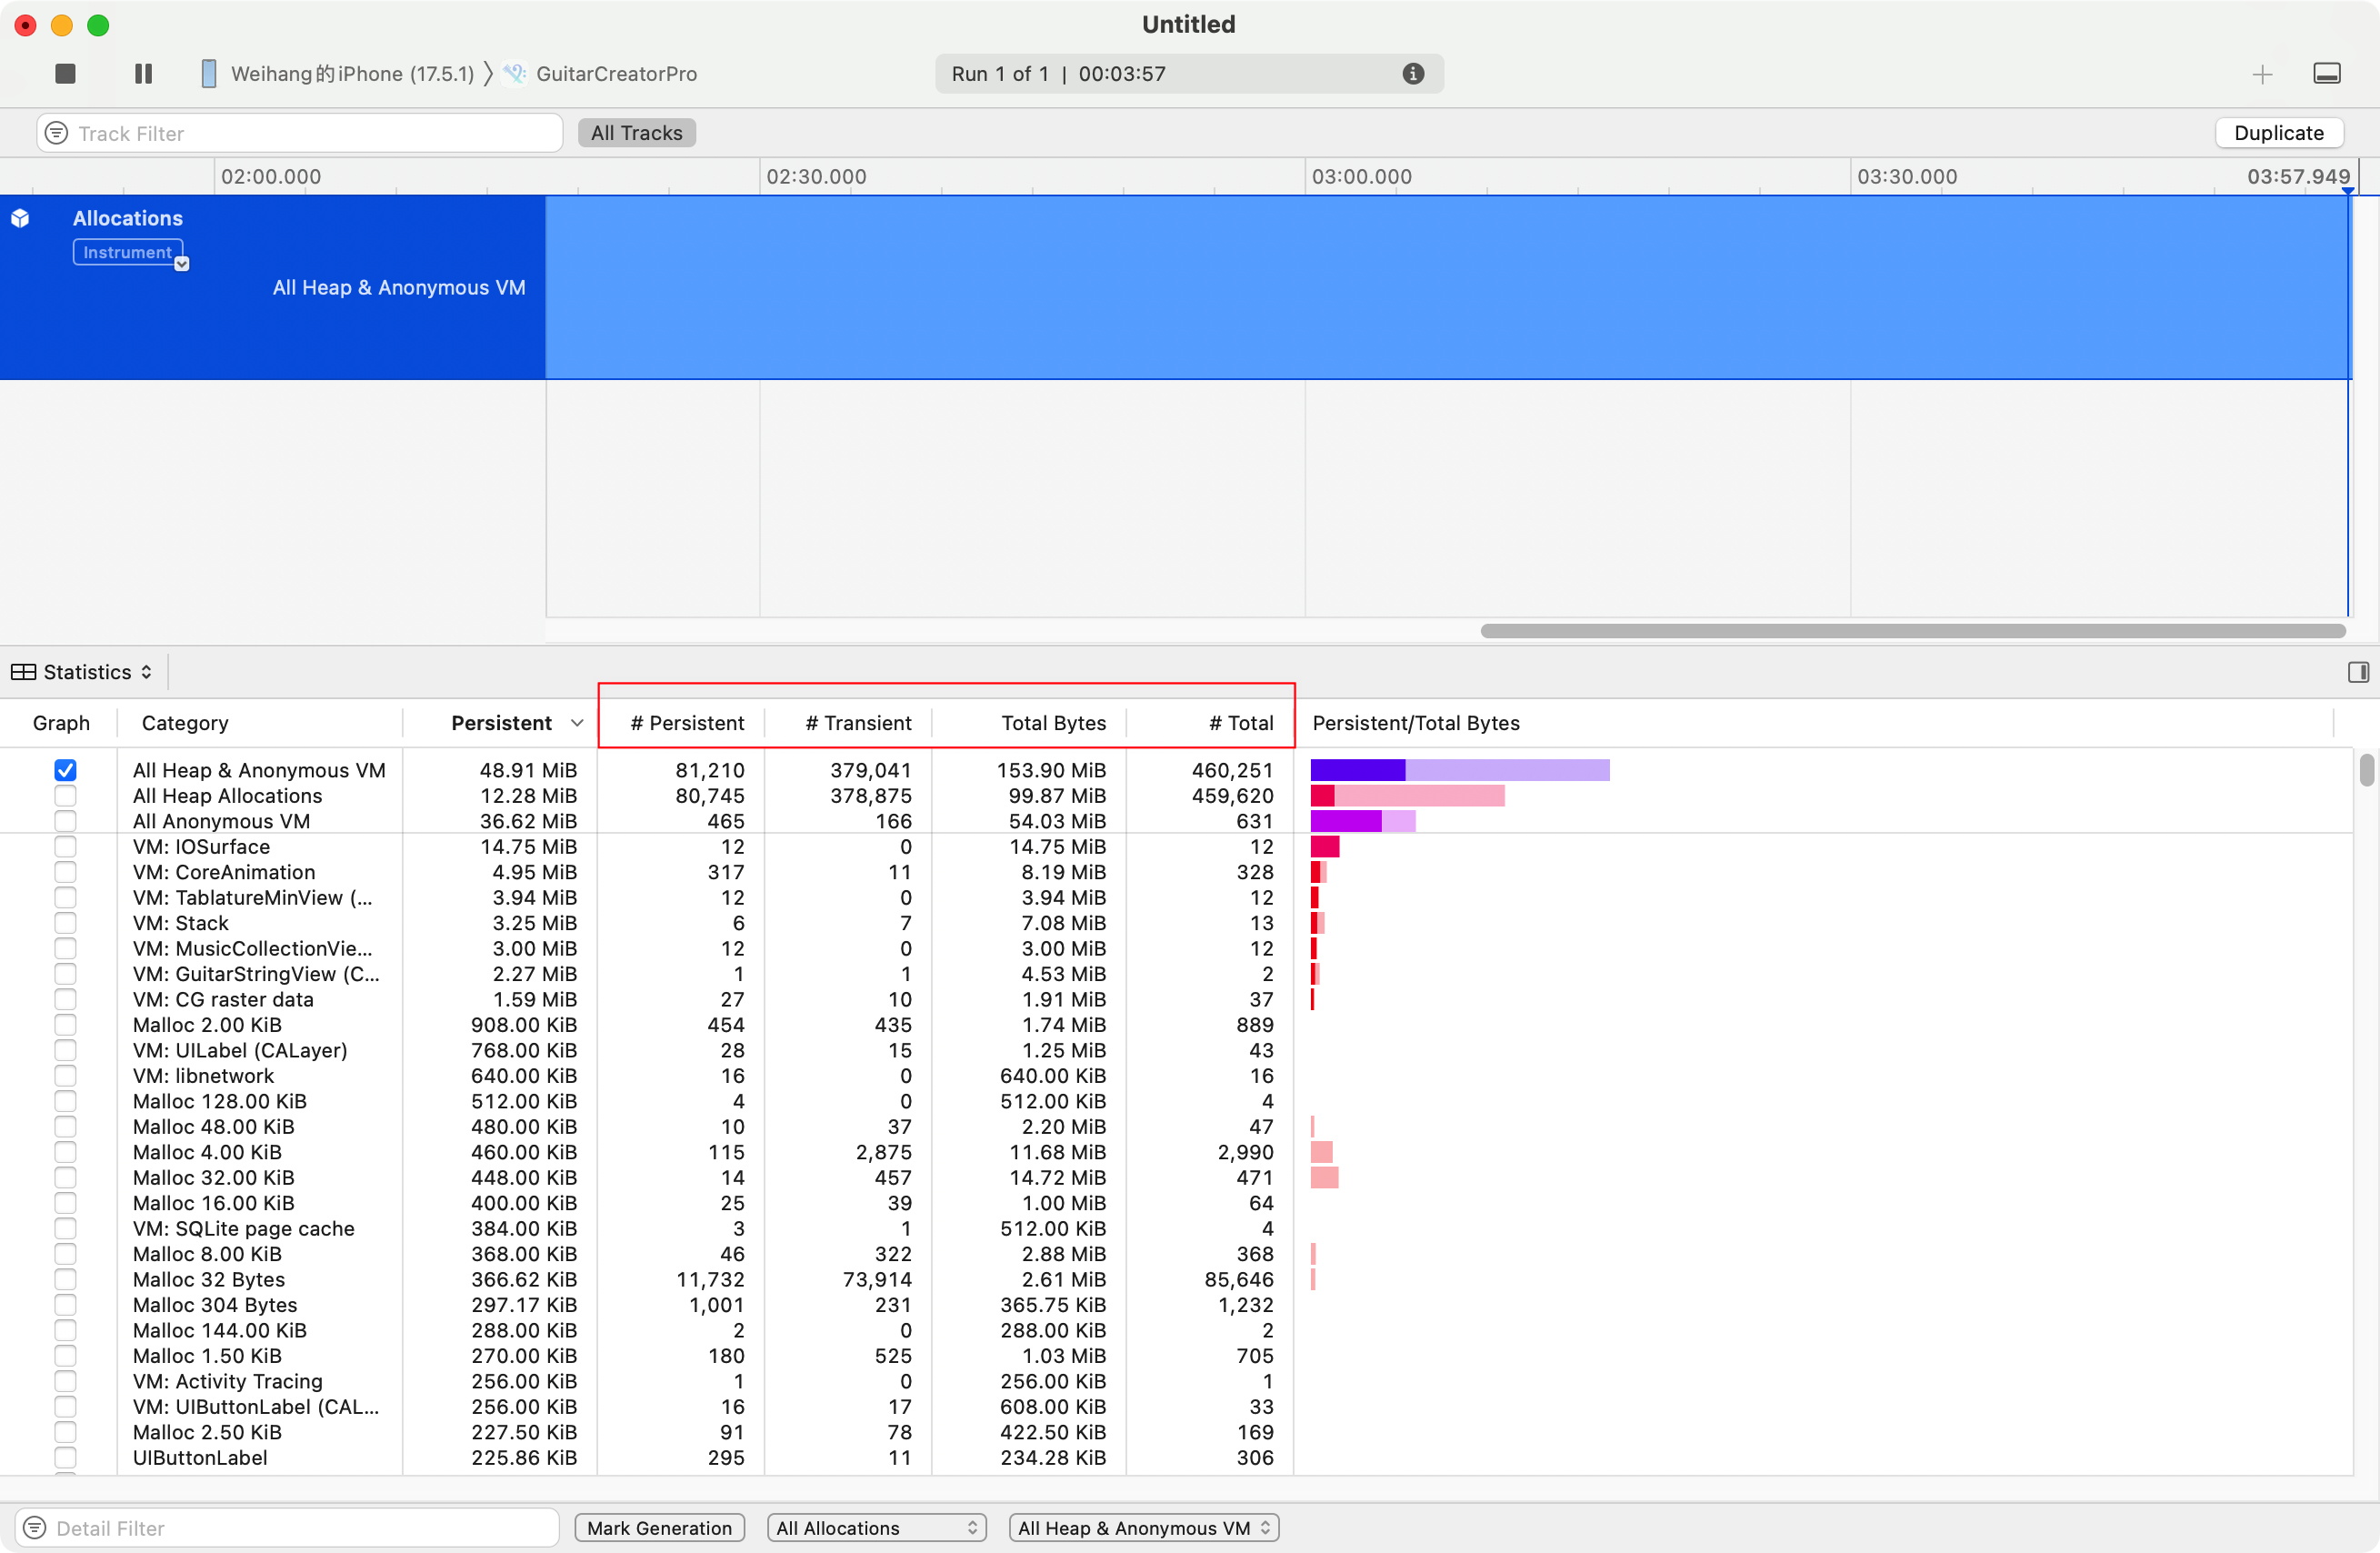Click the Mark Generation button

tap(659, 1527)
